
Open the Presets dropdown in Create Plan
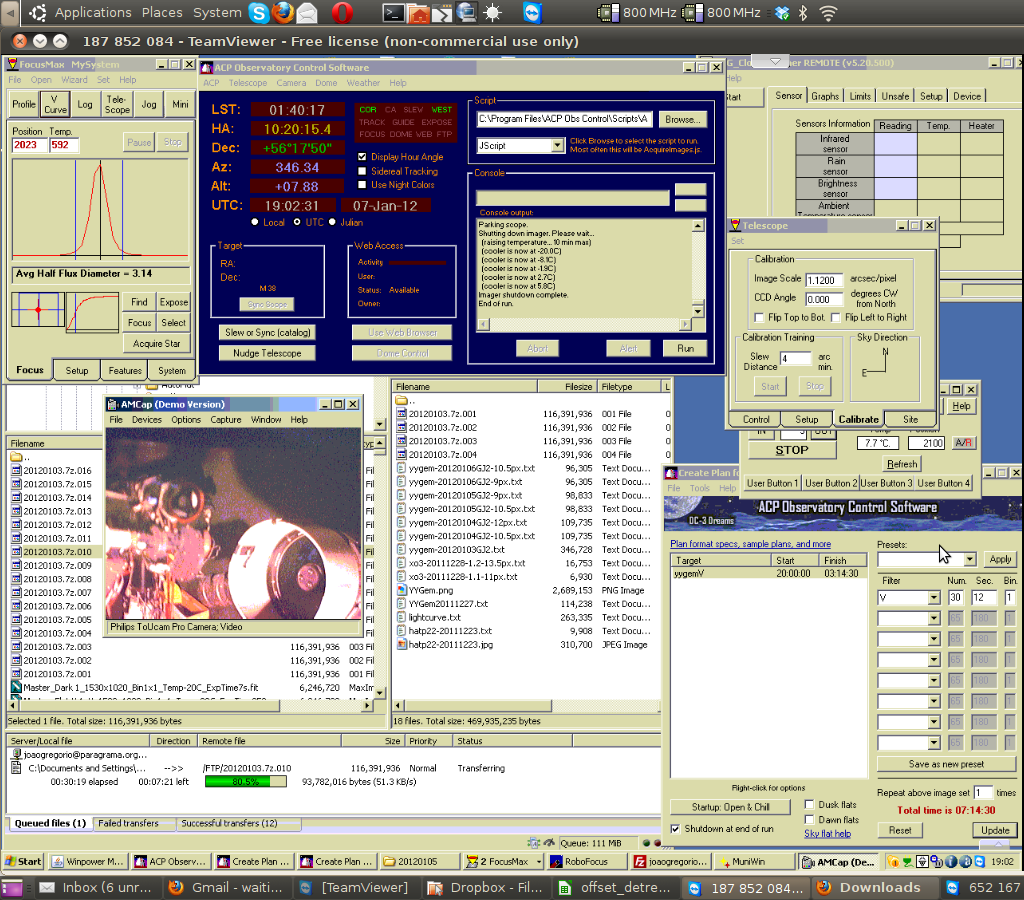click(x=970, y=559)
